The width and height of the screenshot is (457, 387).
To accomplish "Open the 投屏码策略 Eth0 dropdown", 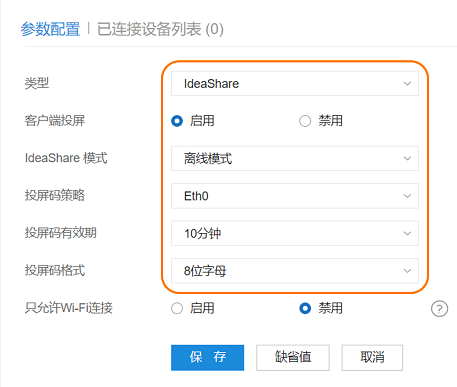I will point(295,196).
